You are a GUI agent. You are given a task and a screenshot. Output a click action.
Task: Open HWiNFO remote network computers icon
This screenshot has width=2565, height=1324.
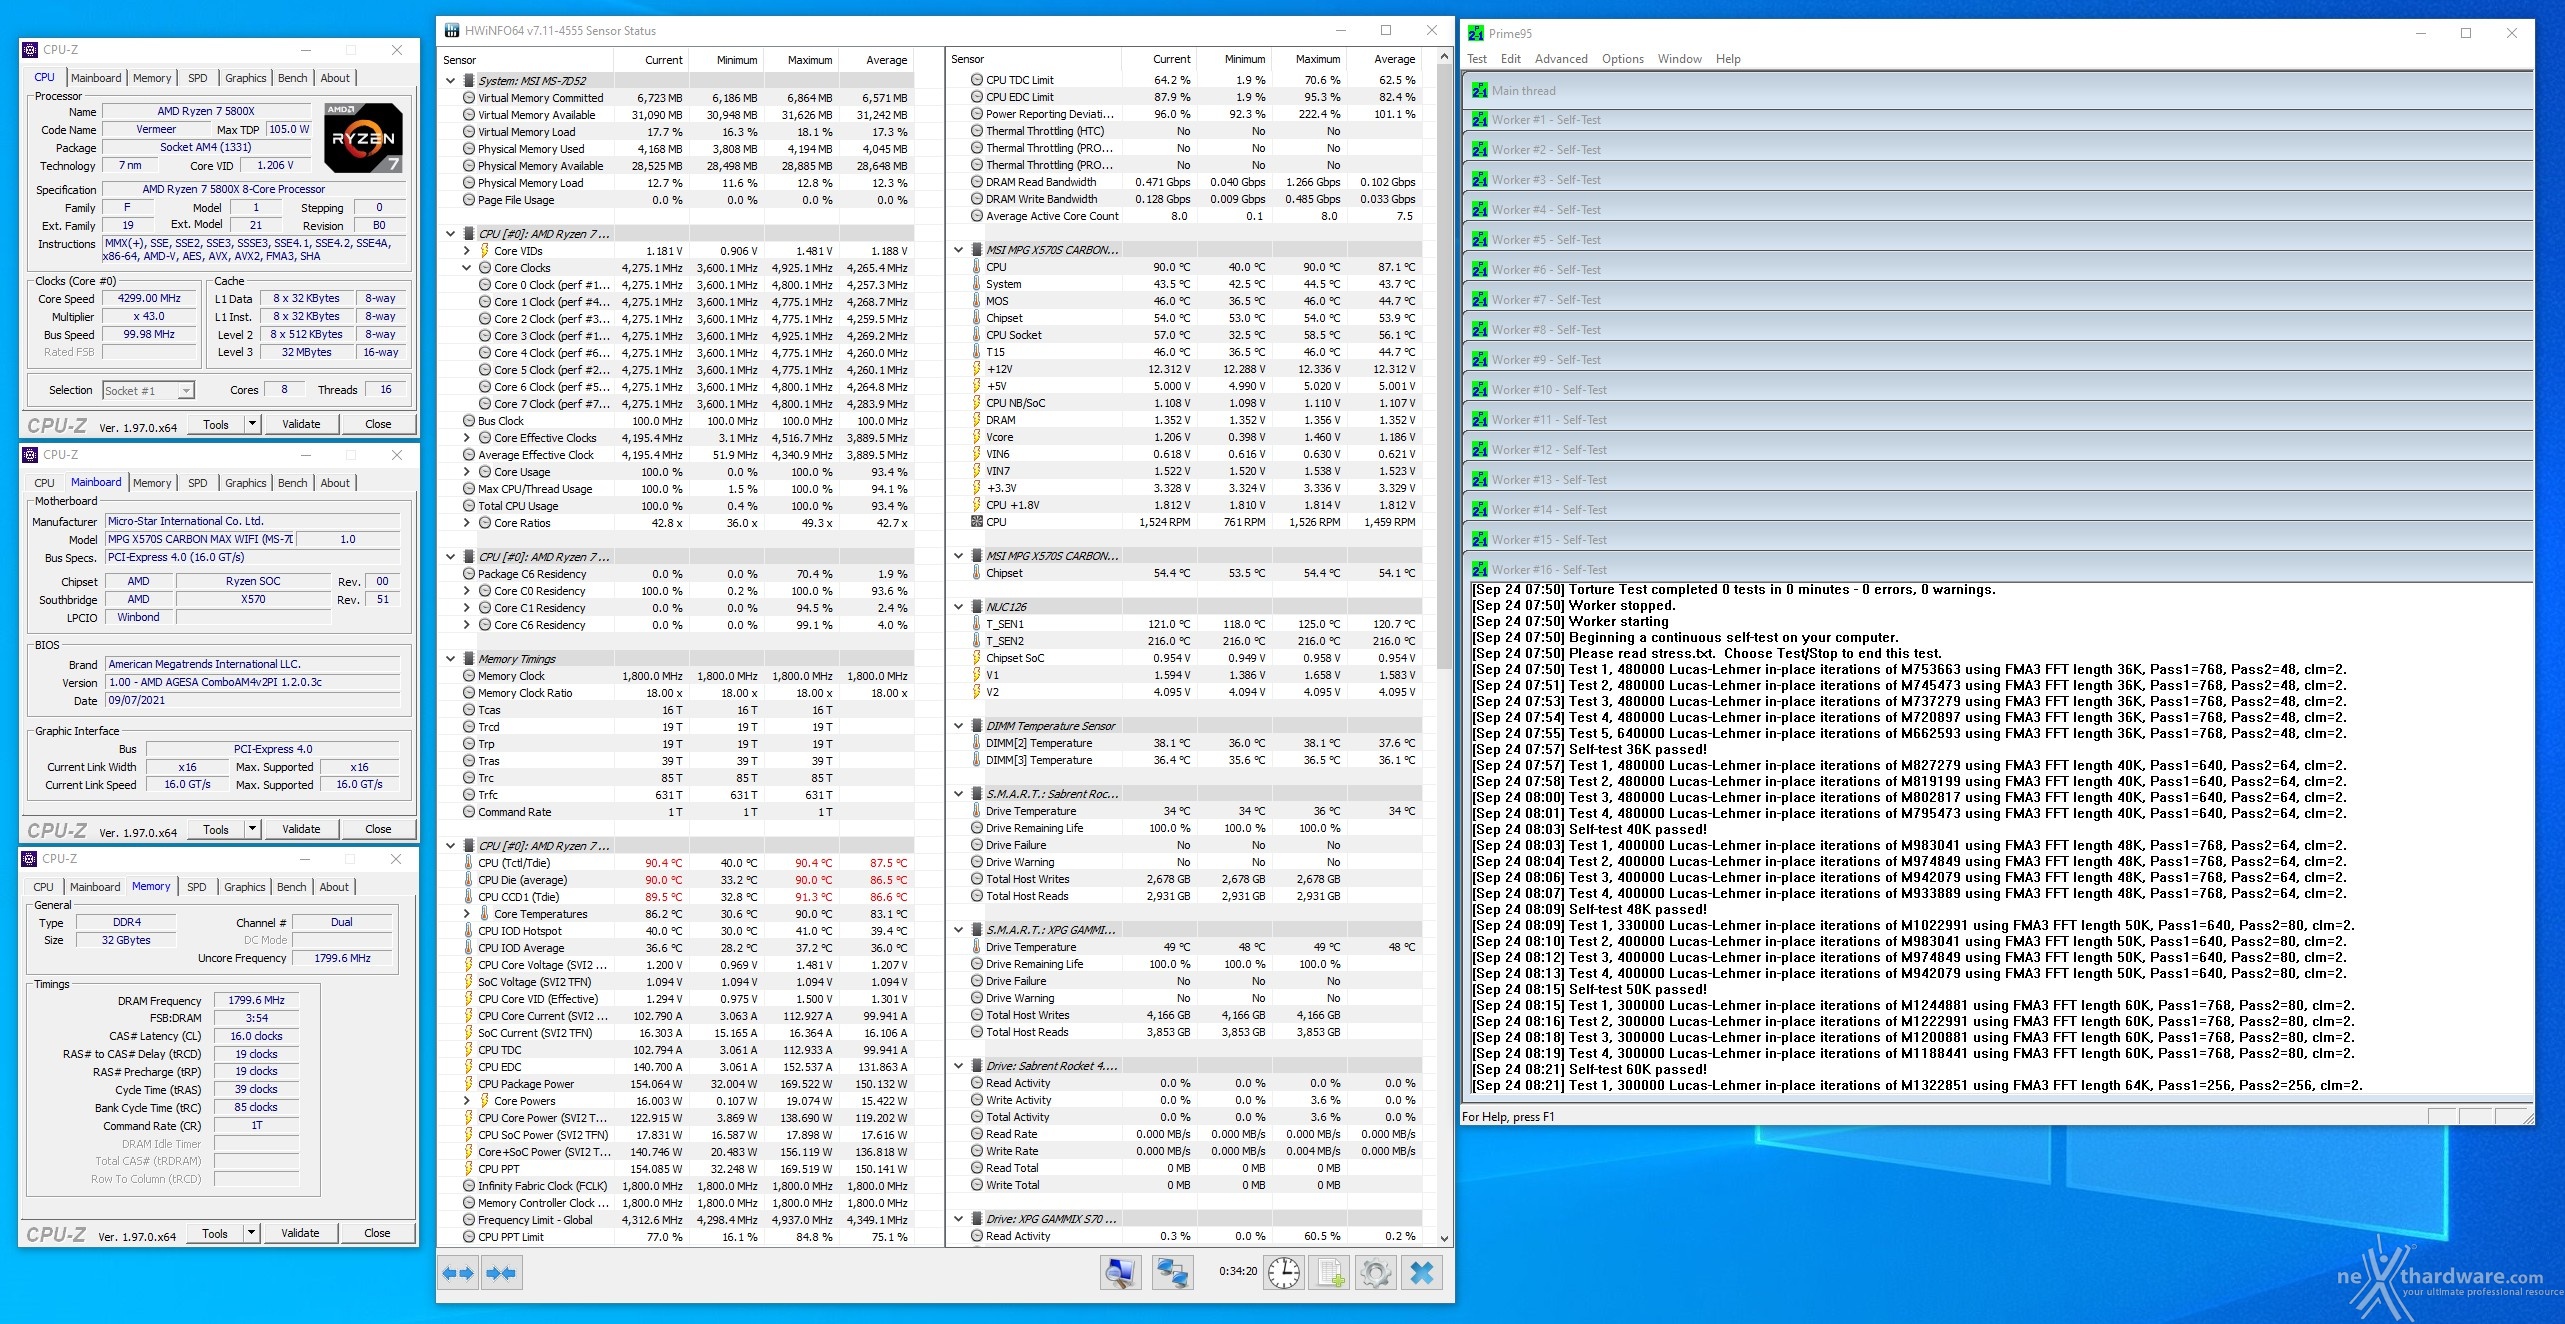(x=1172, y=1272)
